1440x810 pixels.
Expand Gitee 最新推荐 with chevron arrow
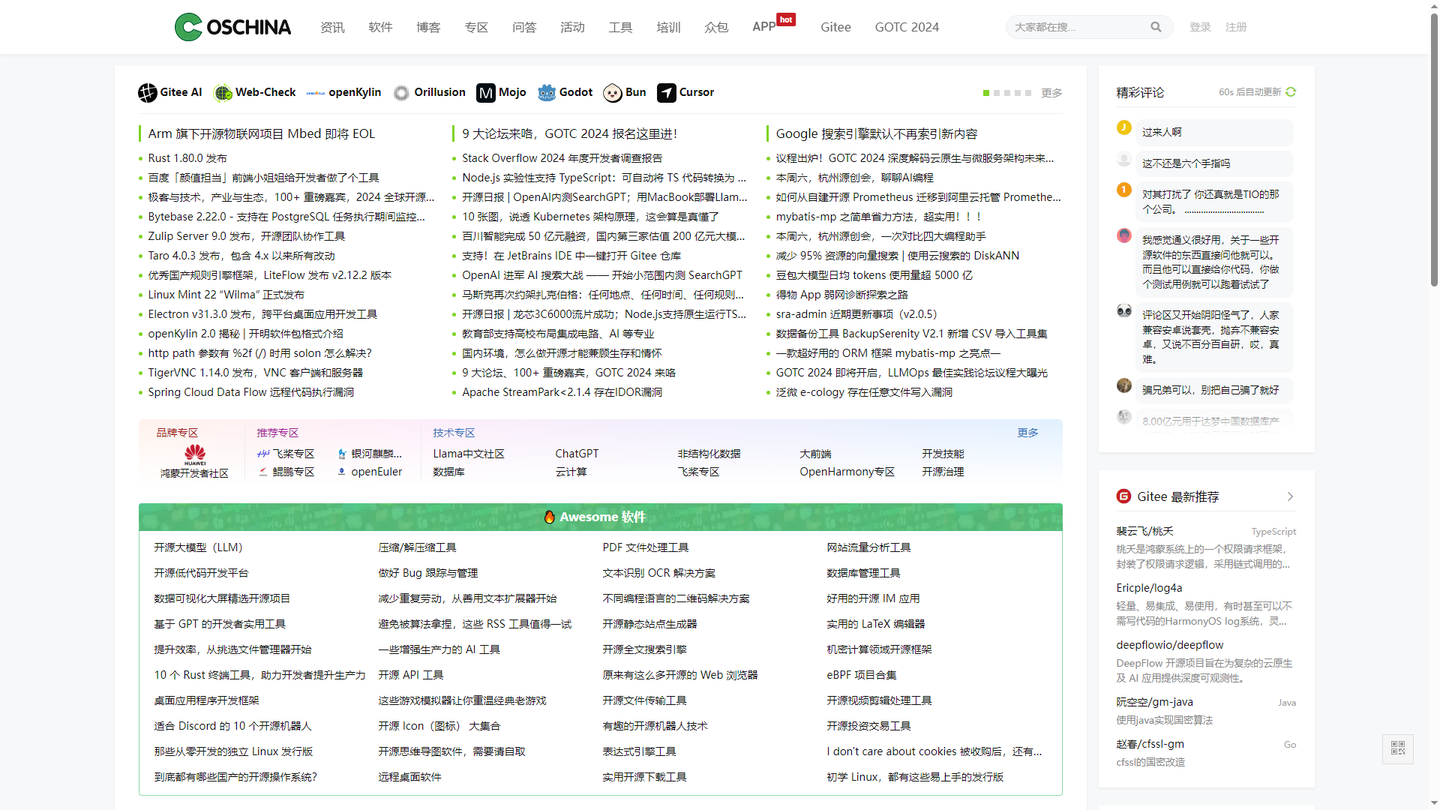click(x=1290, y=497)
